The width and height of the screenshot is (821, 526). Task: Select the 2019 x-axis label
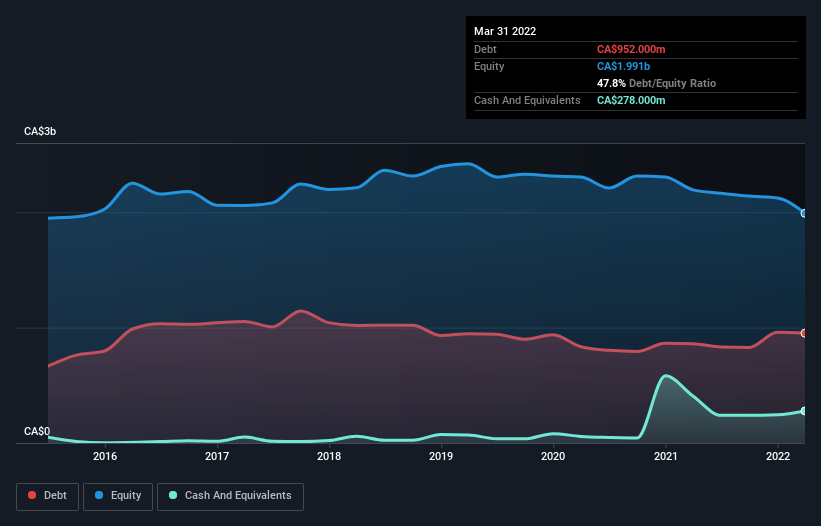441,456
